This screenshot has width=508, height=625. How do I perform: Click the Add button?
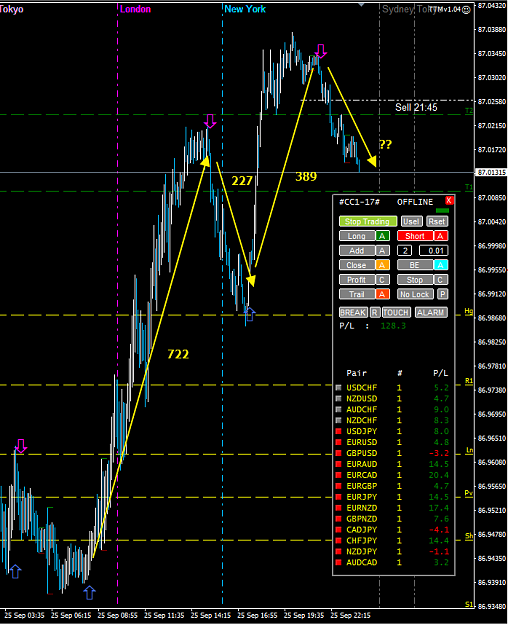pos(356,251)
